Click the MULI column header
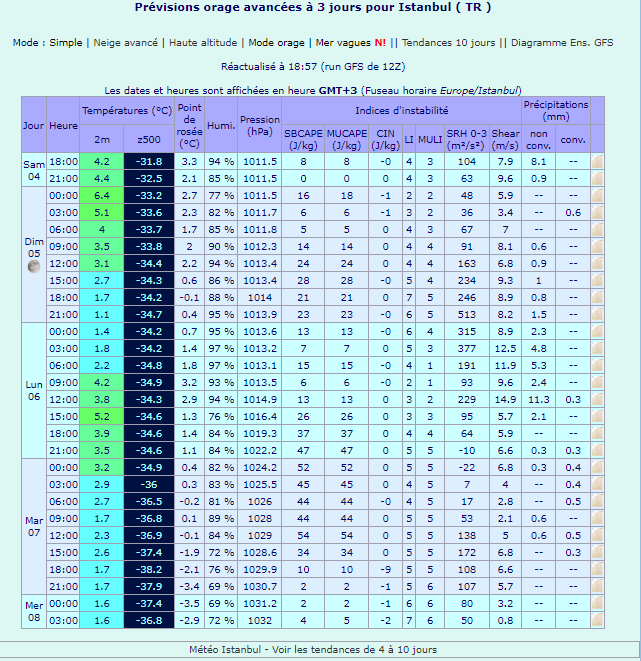Screen dimensions: 641x661 [x=430, y=139]
